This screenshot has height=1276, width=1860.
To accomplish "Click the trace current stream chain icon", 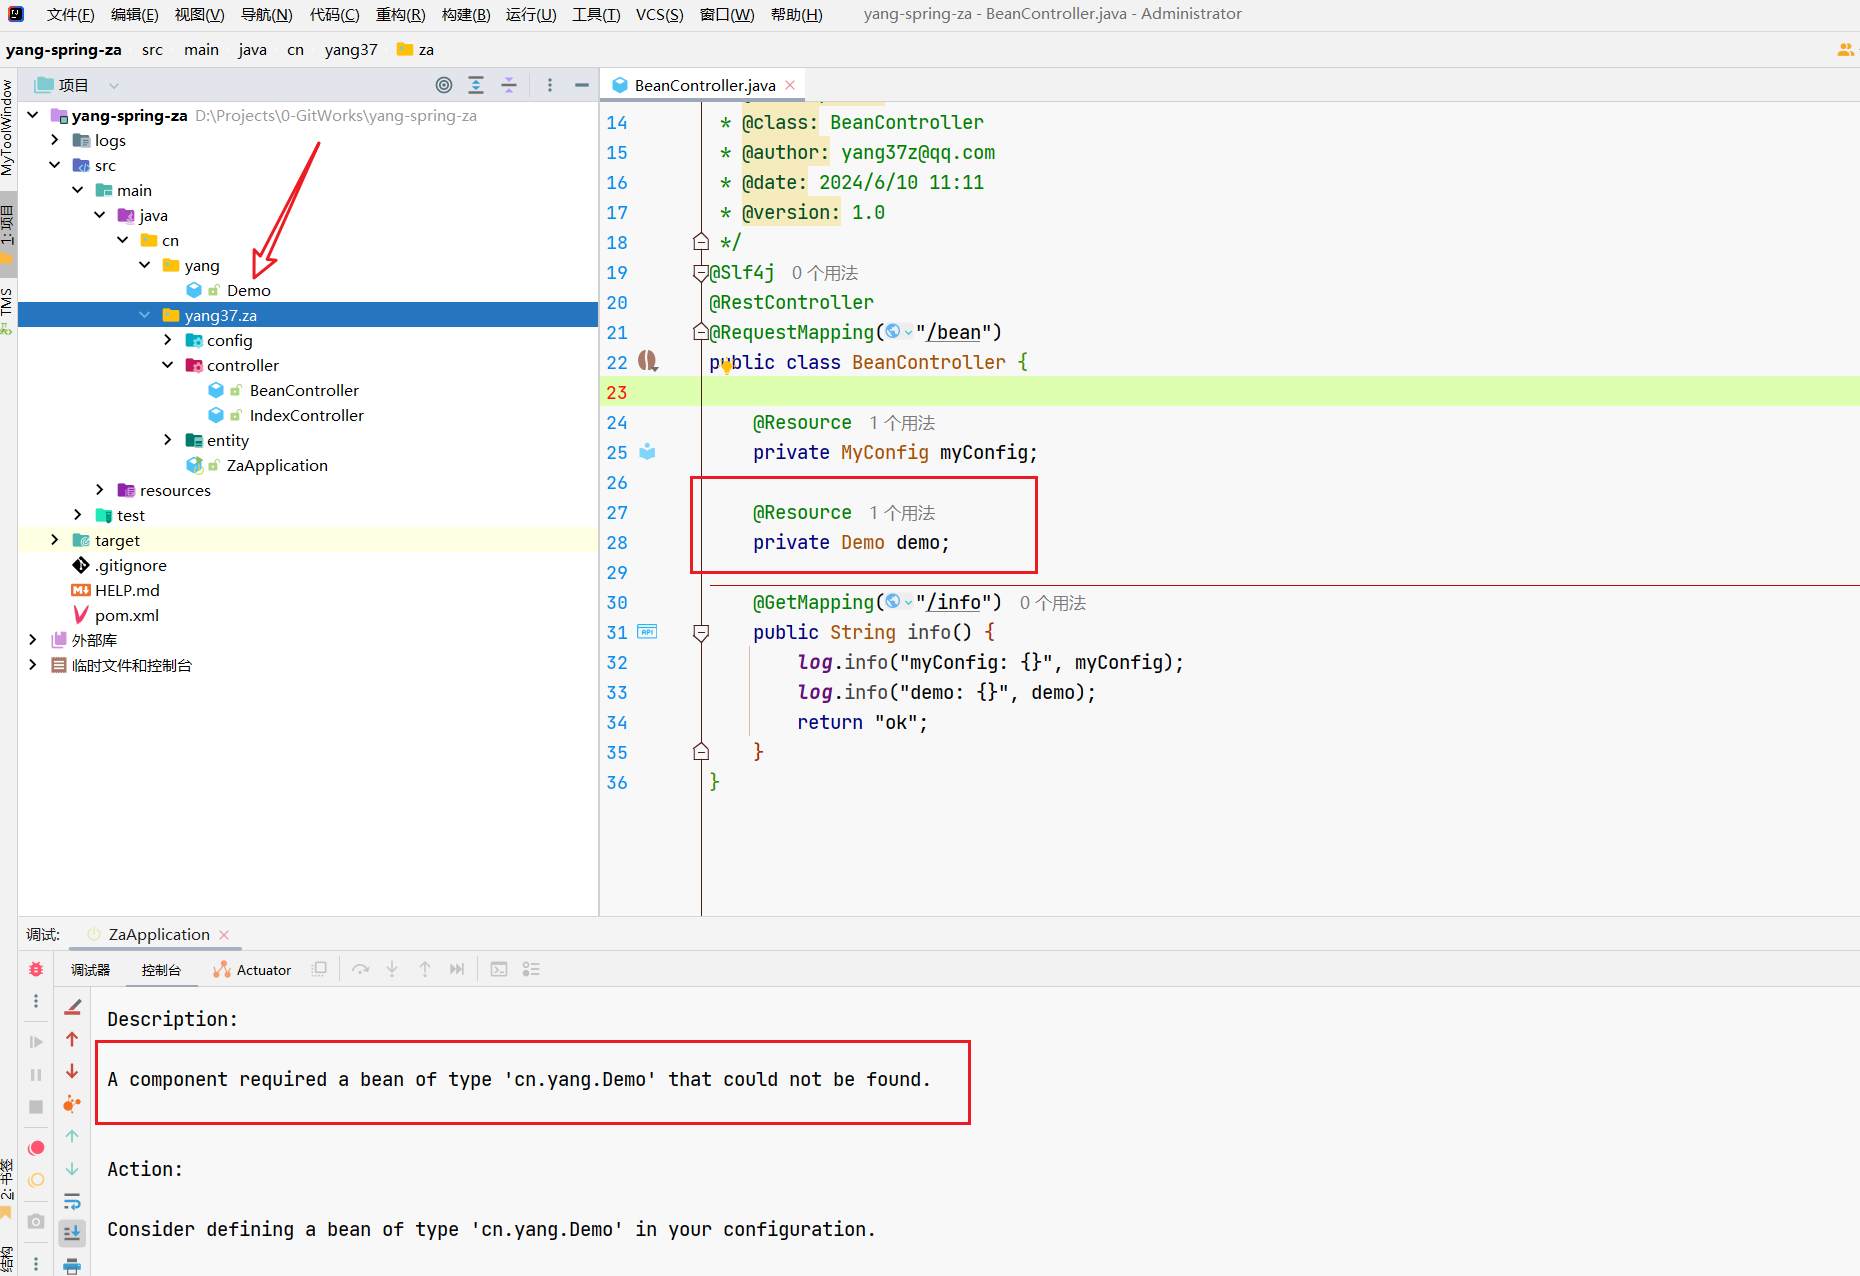I will click(531, 969).
